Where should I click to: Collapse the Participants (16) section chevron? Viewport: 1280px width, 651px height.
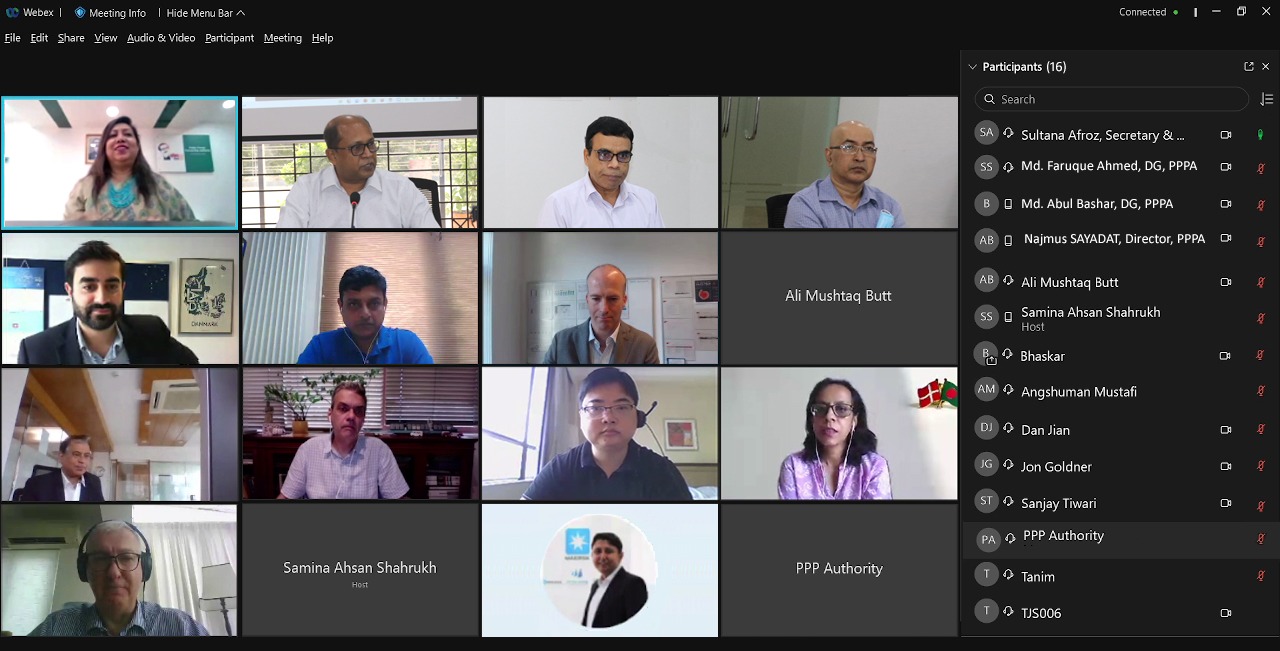tap(972, 67)
